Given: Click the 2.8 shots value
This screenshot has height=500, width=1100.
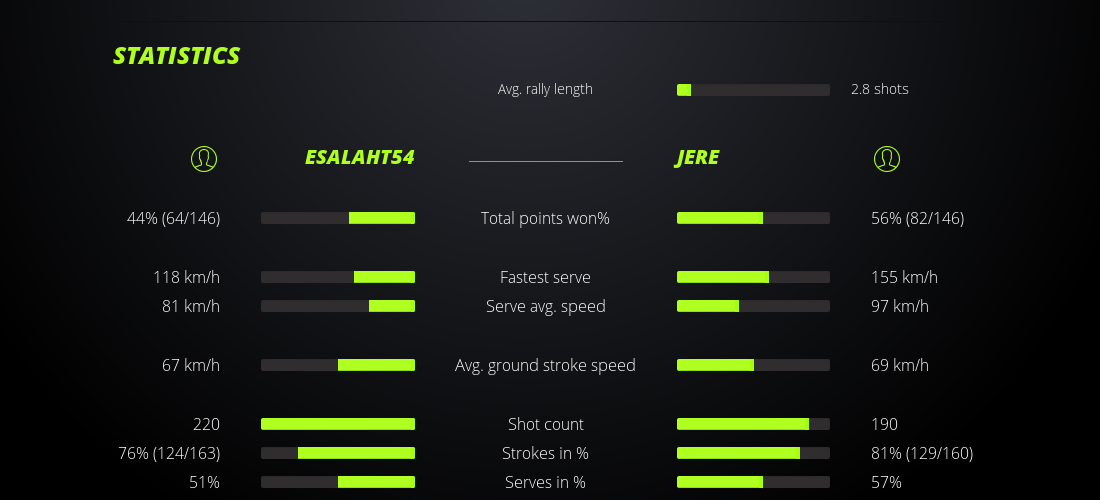Looking at the screenshot, I should tap(879, 89).
